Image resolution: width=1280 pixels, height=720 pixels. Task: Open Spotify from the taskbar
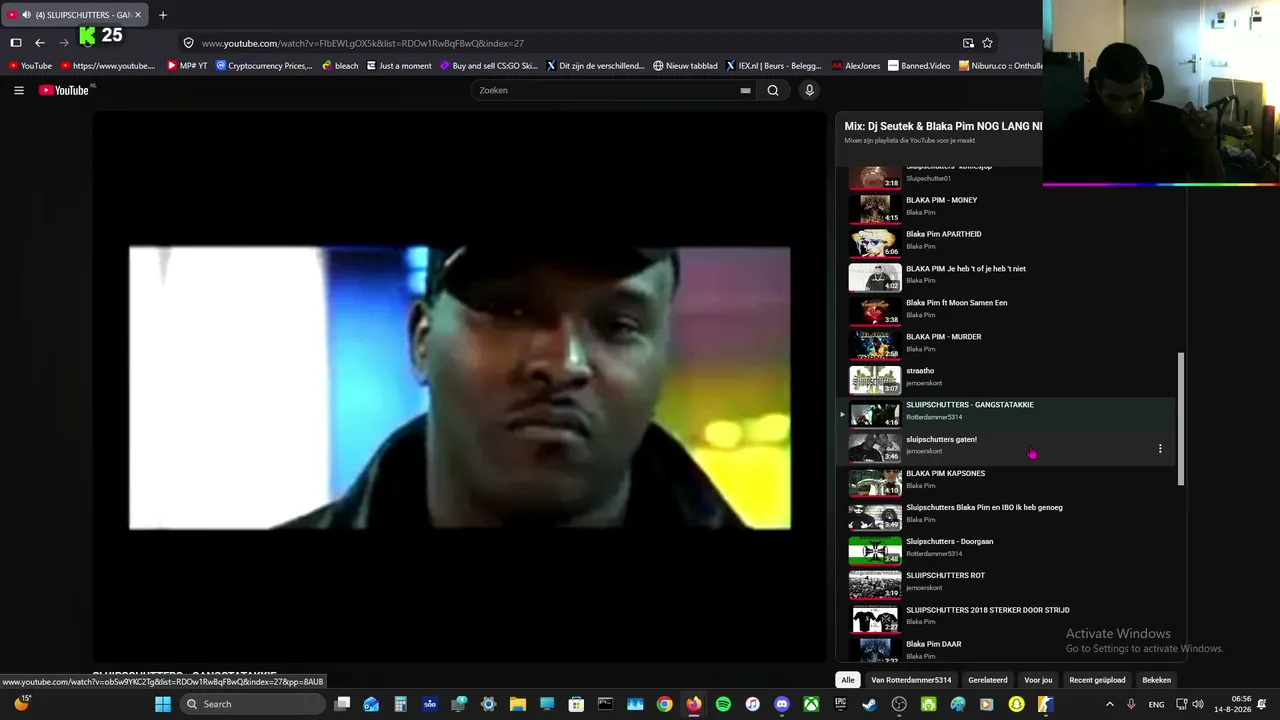tap(723, 704)
